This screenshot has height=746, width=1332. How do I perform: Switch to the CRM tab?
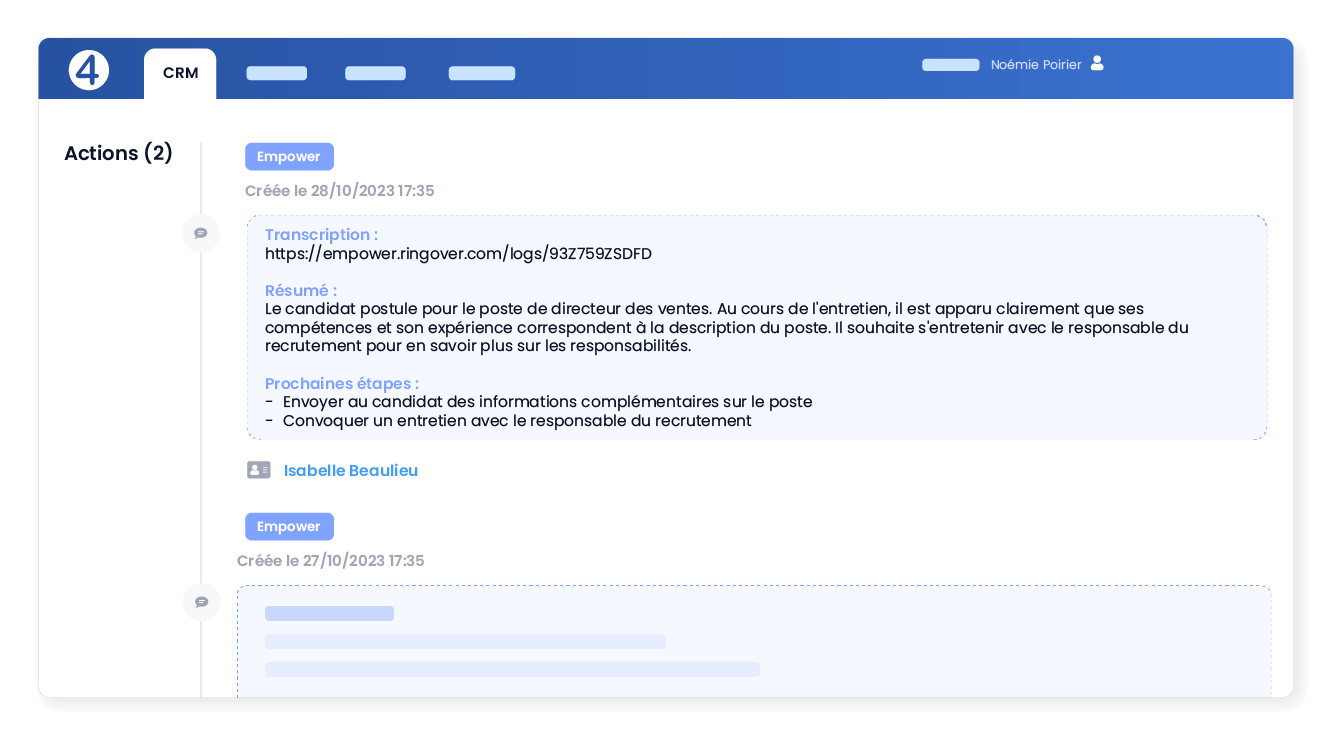tap(179, 72)
